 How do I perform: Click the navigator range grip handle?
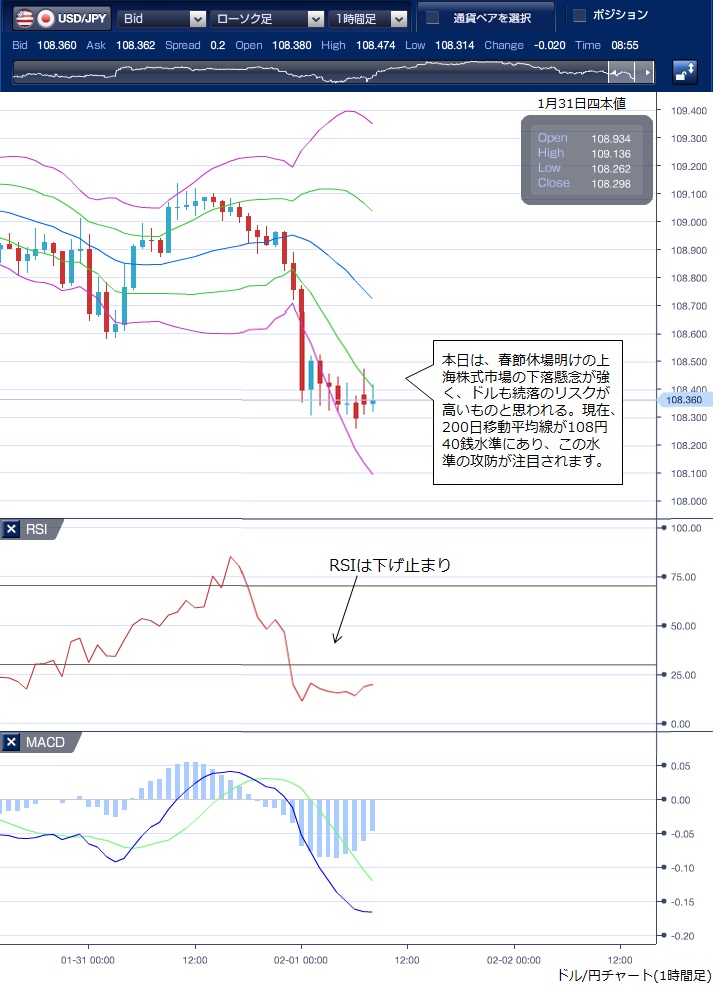(x=622, y=72)
